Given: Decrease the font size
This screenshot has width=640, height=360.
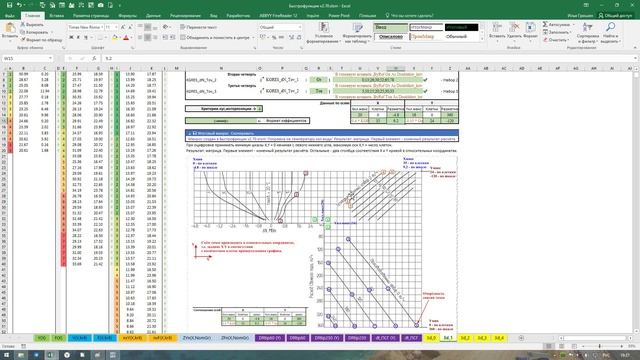Looking at the screenshot, I should pos(130,27).
